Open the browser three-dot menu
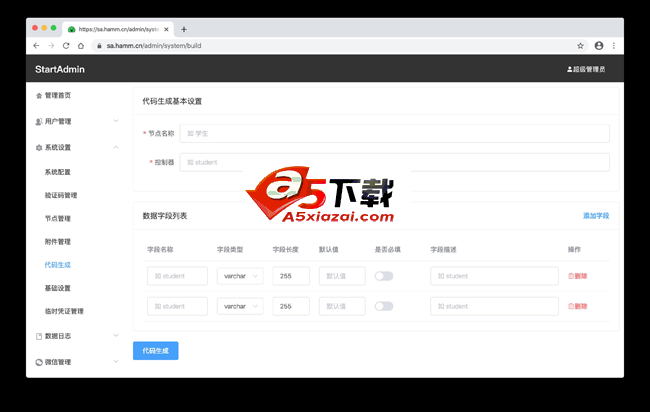 tap(614, 46)
